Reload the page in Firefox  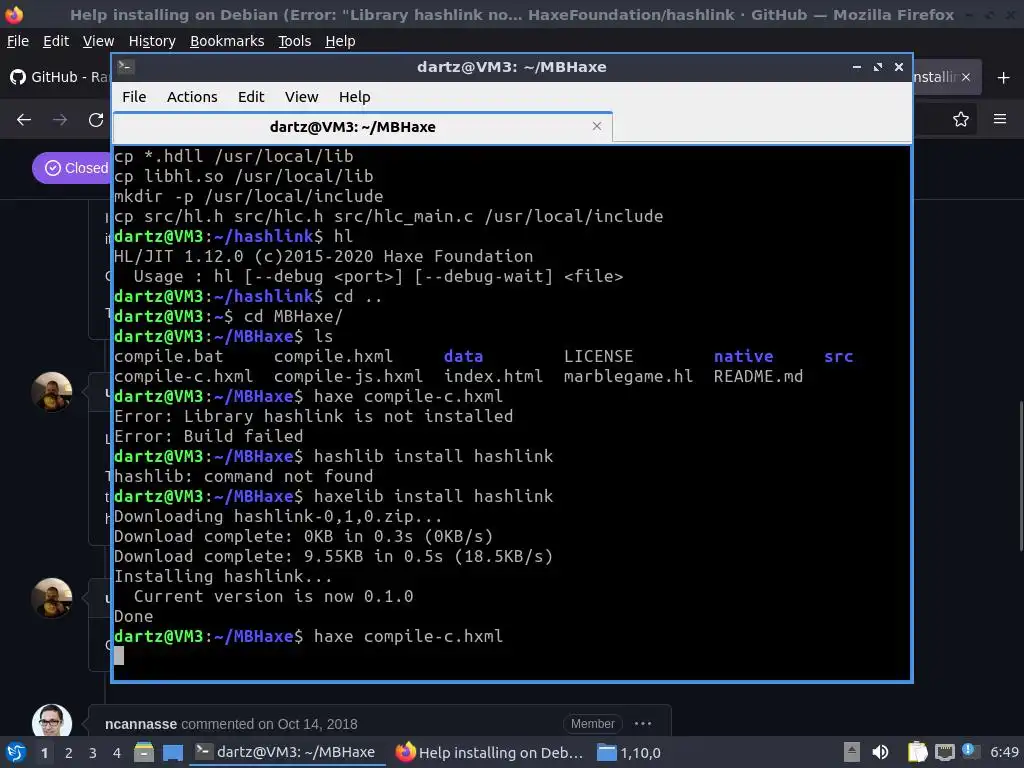click(x=96, y=120)
